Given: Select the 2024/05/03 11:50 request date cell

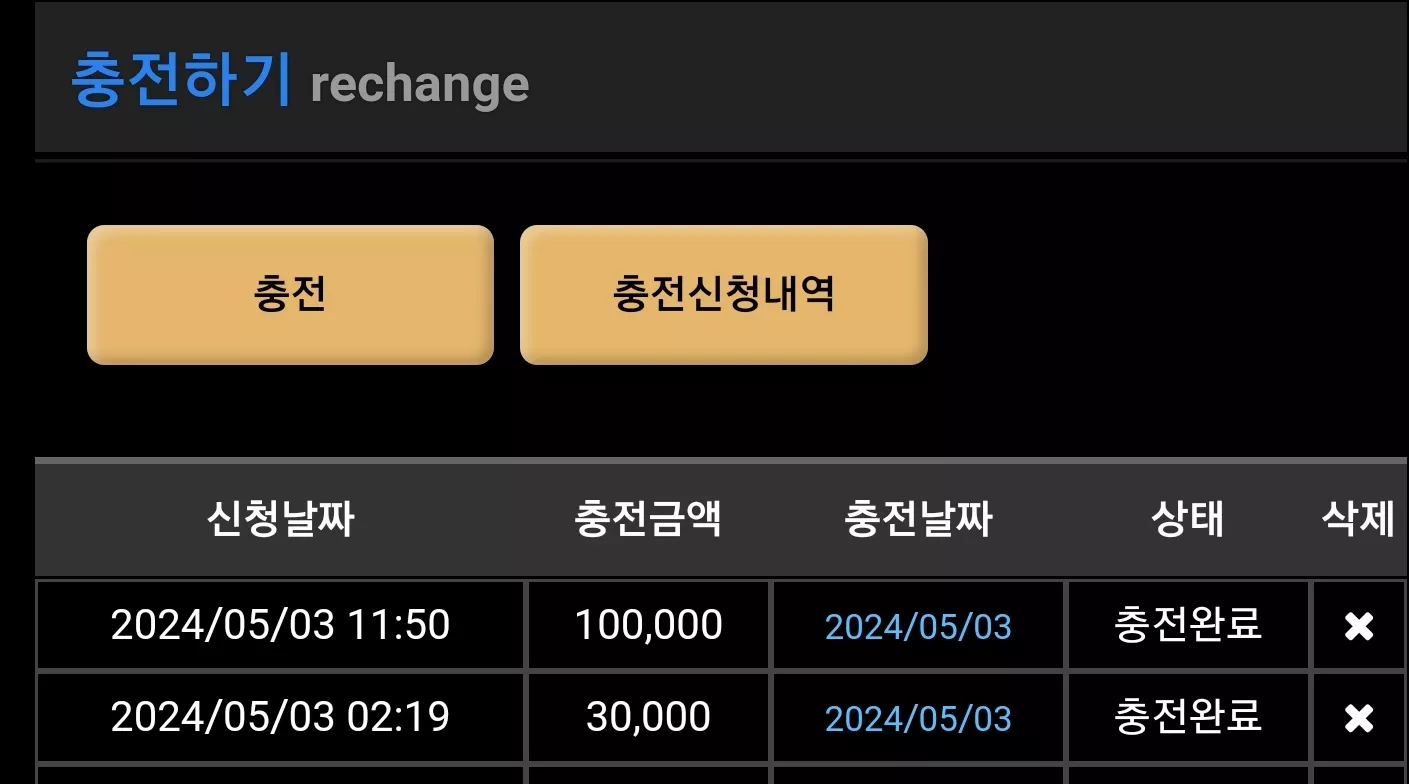Looking at the screenshot, I should pyautogui.click(x=280, y=626).
